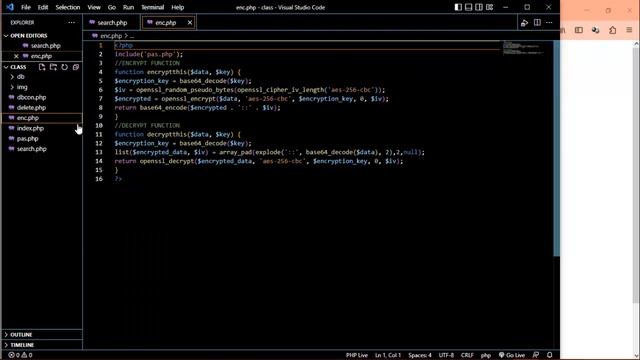
Task: Change indentation via Spaces: 4
Action: [420, 355]
